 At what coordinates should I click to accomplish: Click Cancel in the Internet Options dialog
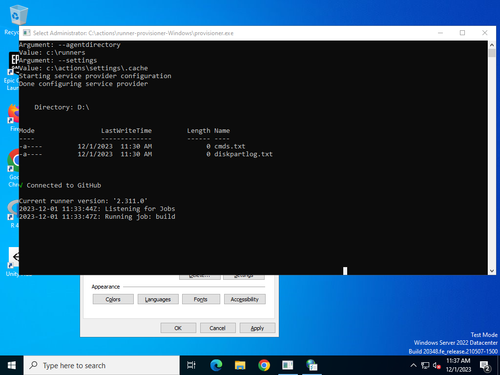218,328
